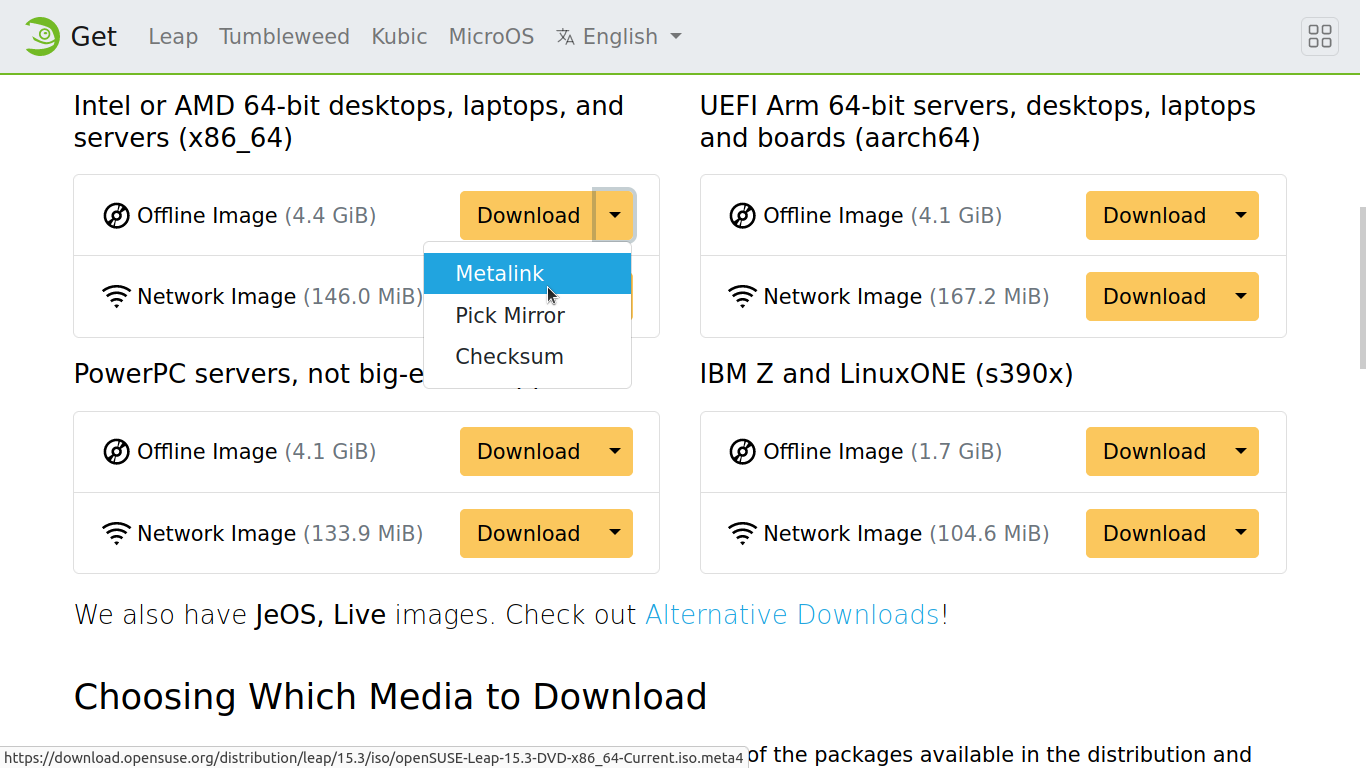Expand the aarch64 Offline Image download options
Viewport: 1366px width, 768px height.
point(1240,216)
